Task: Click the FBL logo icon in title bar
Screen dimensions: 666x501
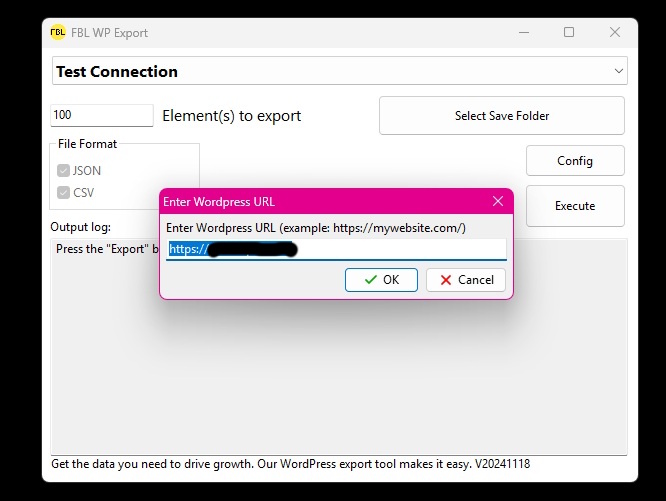Action: pos(58,32)
